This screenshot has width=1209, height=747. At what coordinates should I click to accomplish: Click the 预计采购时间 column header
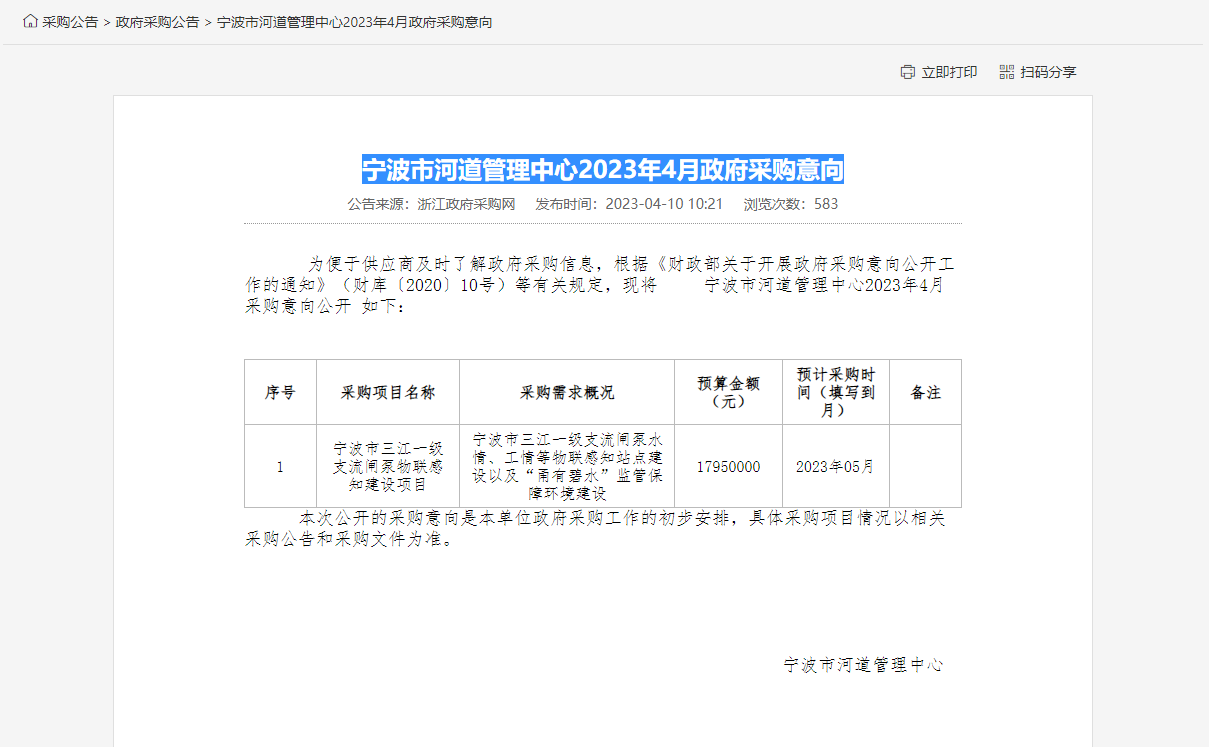click(836, 392)
